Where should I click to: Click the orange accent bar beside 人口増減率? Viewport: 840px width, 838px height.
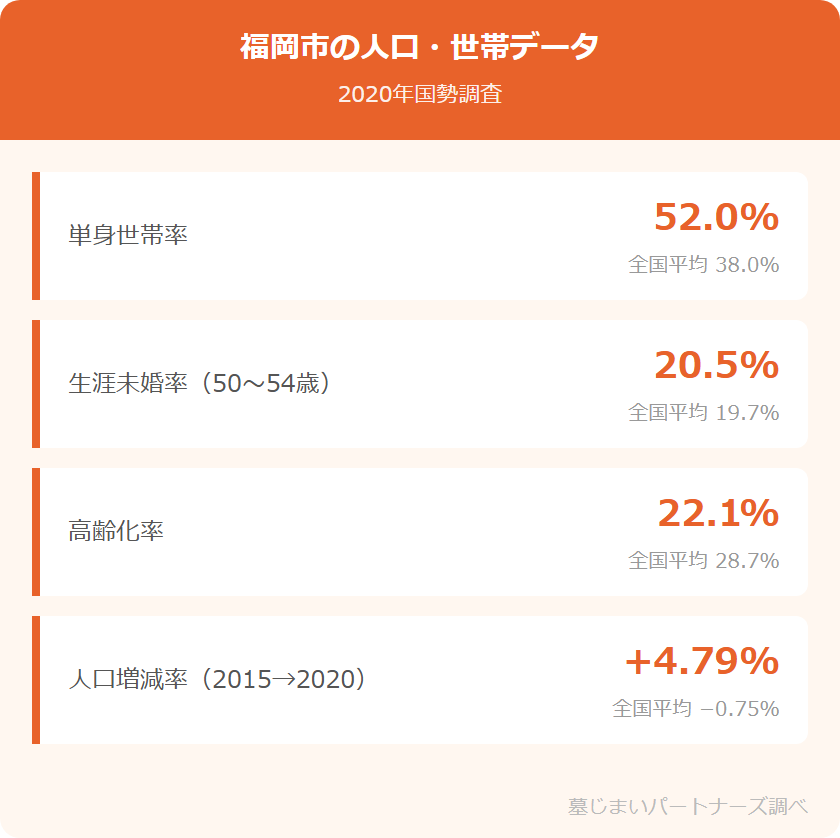36,680
